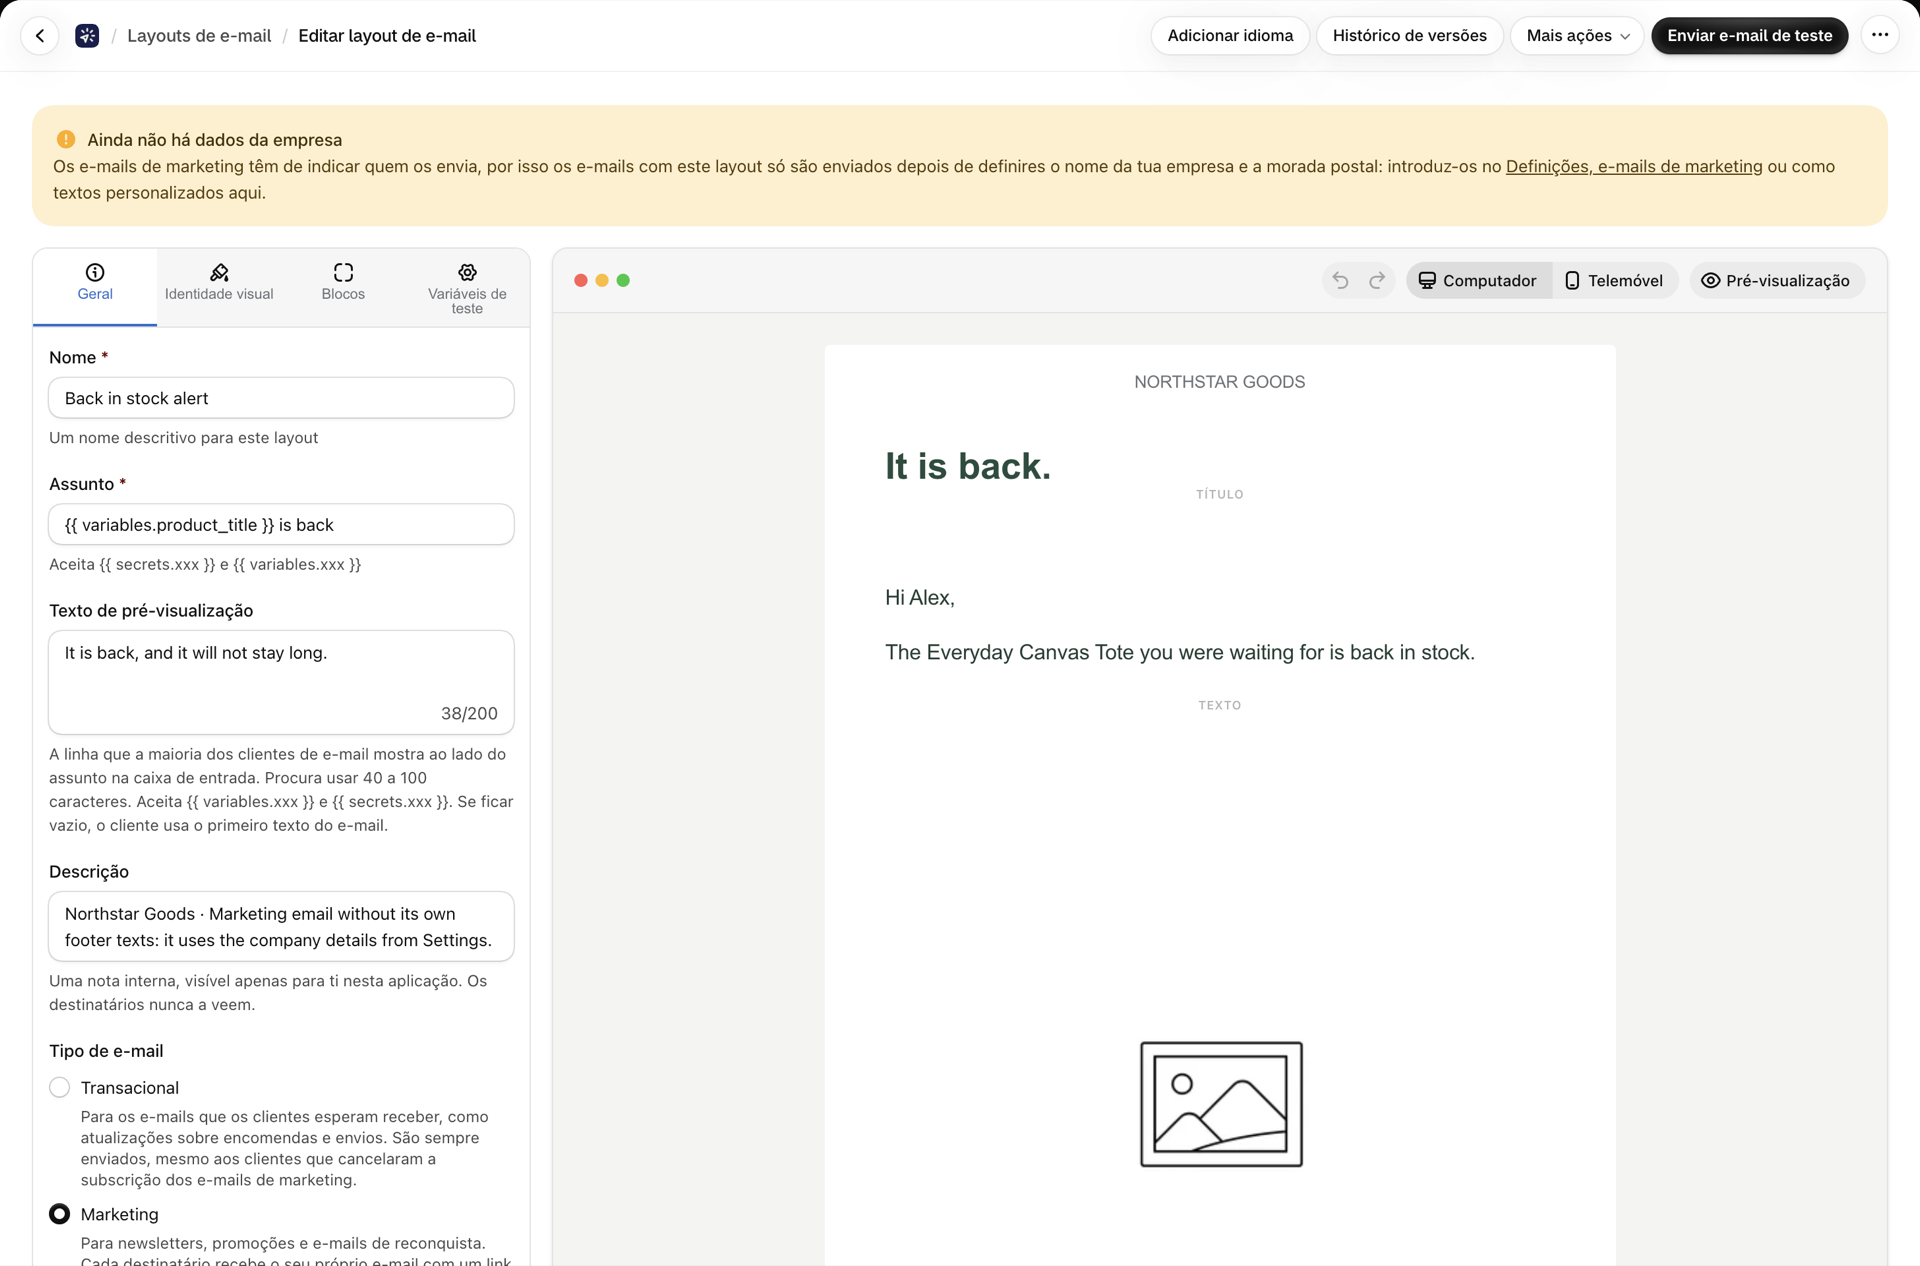Expand the Mais ações dropdown
The image size is (1920, 1266).
point(1577,36)
